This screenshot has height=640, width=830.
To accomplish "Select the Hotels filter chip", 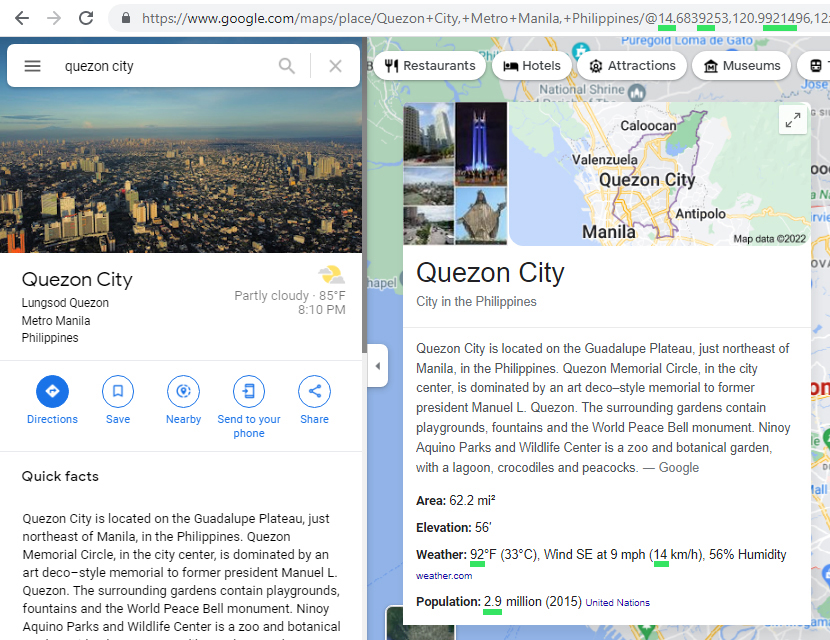I will point(532,64).
